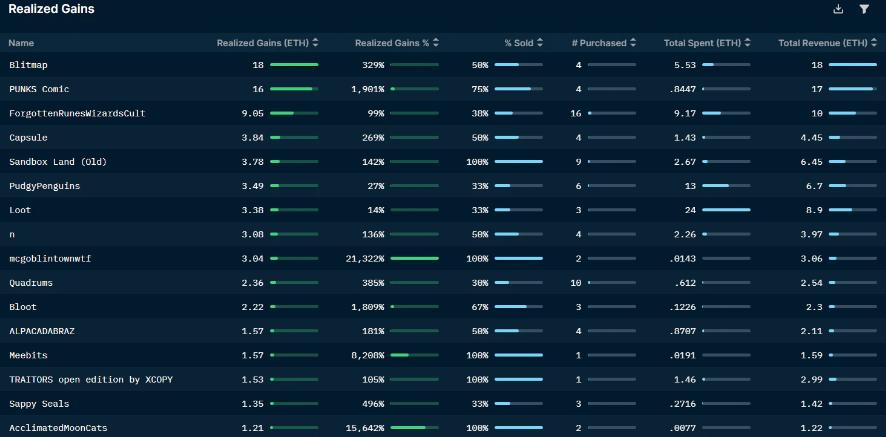Image resolution: width=886 pixels, height=437 pixels.
Task: Click the Loot total spent bar
Action: tap(726, 210)
